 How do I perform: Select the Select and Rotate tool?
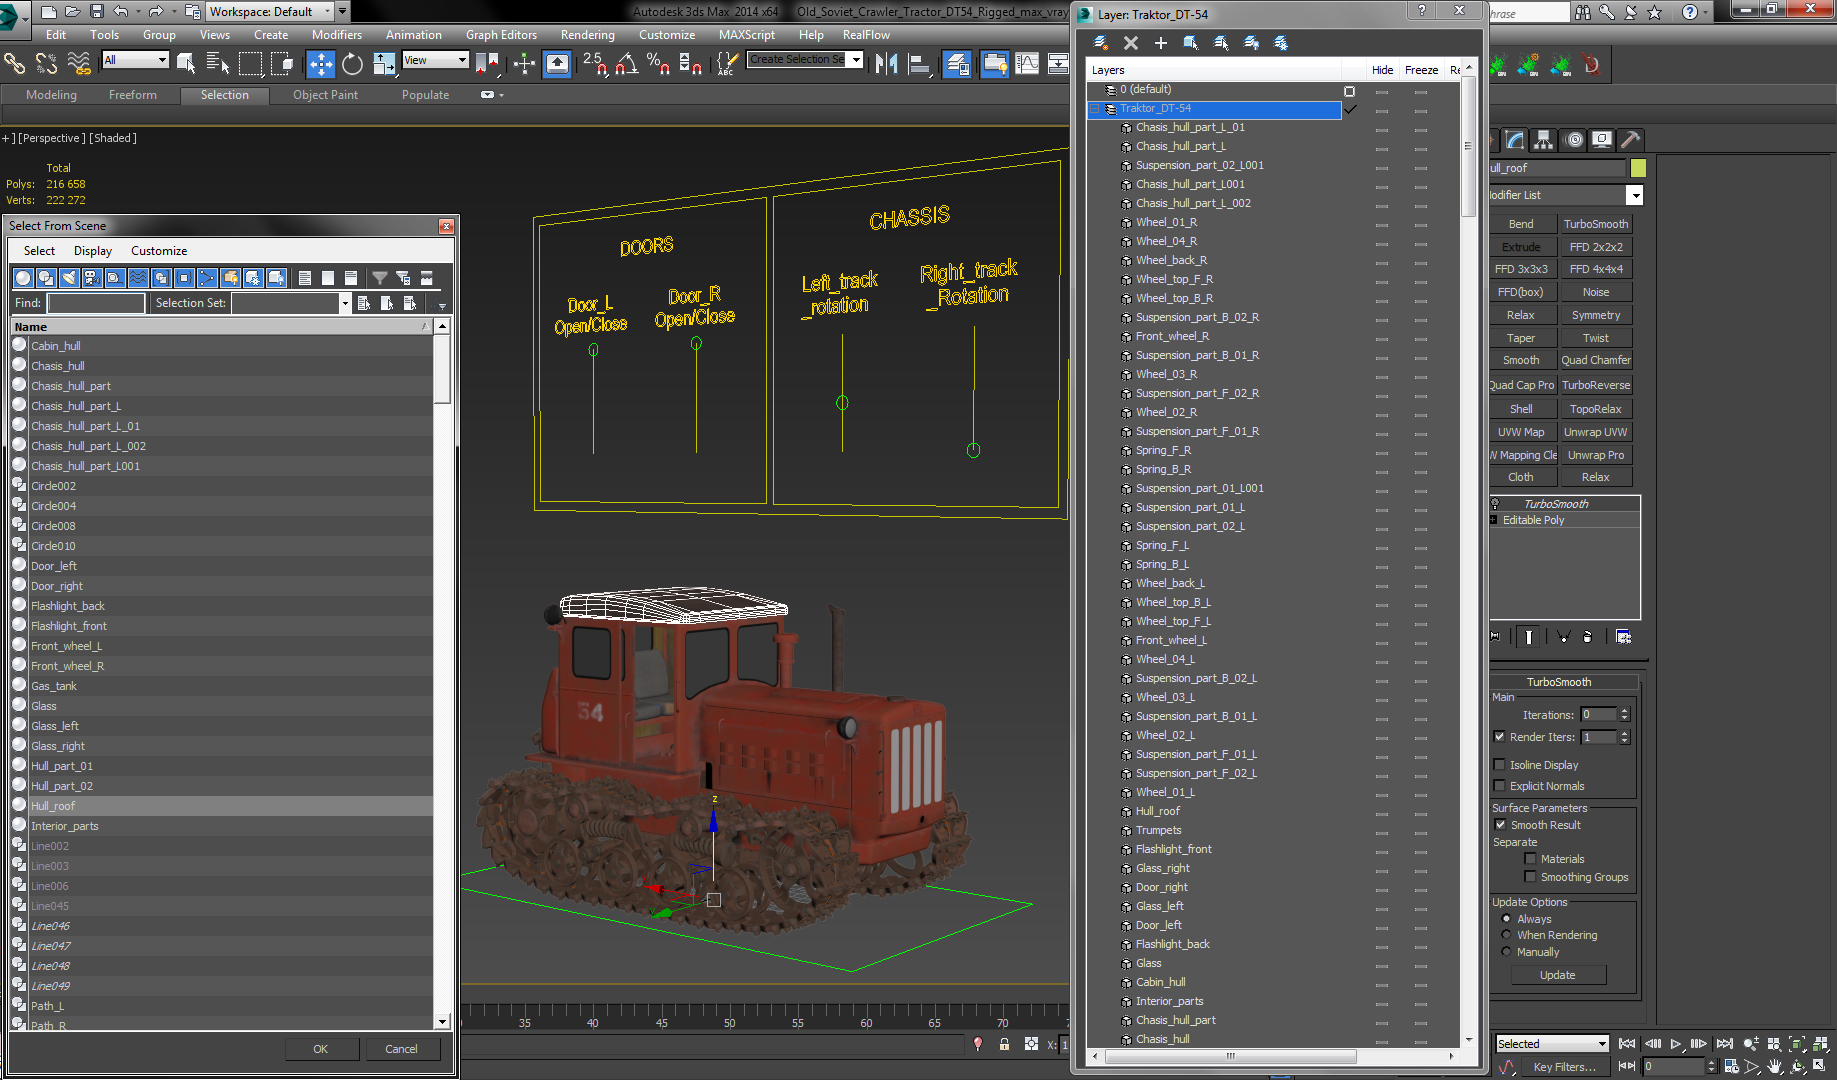(x=352, y=64)
